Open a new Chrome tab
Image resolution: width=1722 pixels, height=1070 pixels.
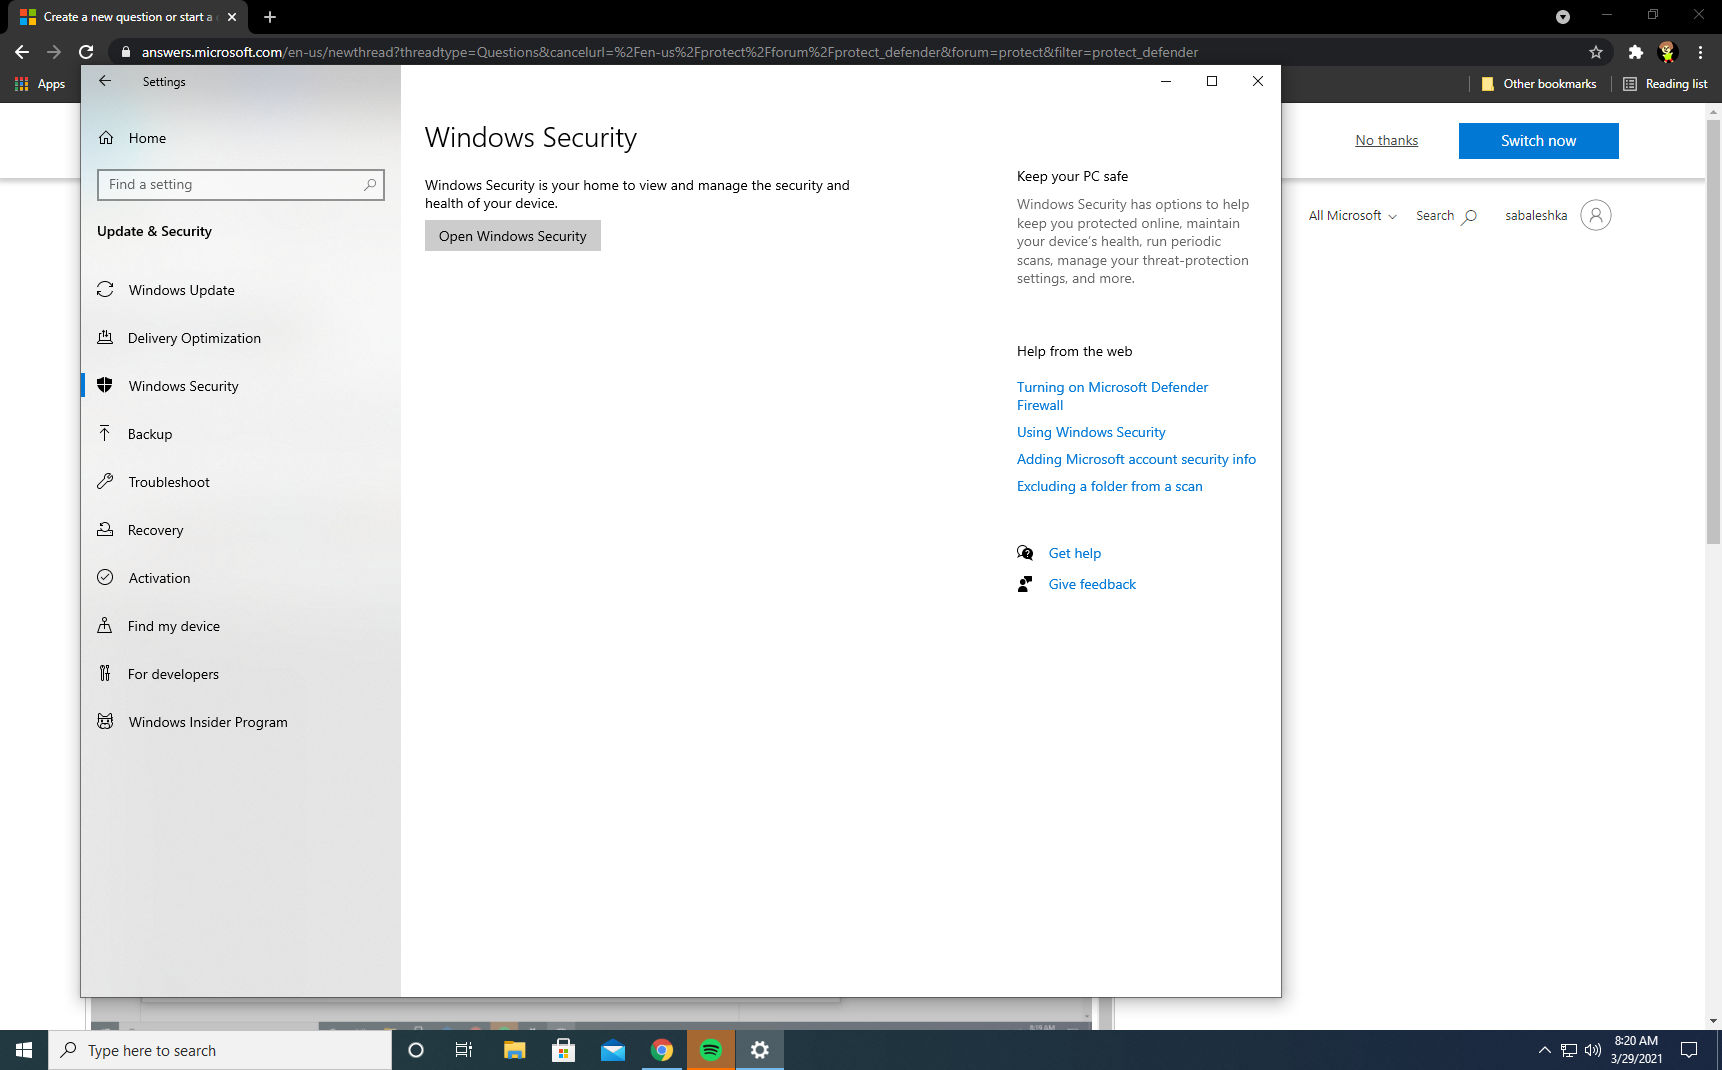(x=270, y=17)
